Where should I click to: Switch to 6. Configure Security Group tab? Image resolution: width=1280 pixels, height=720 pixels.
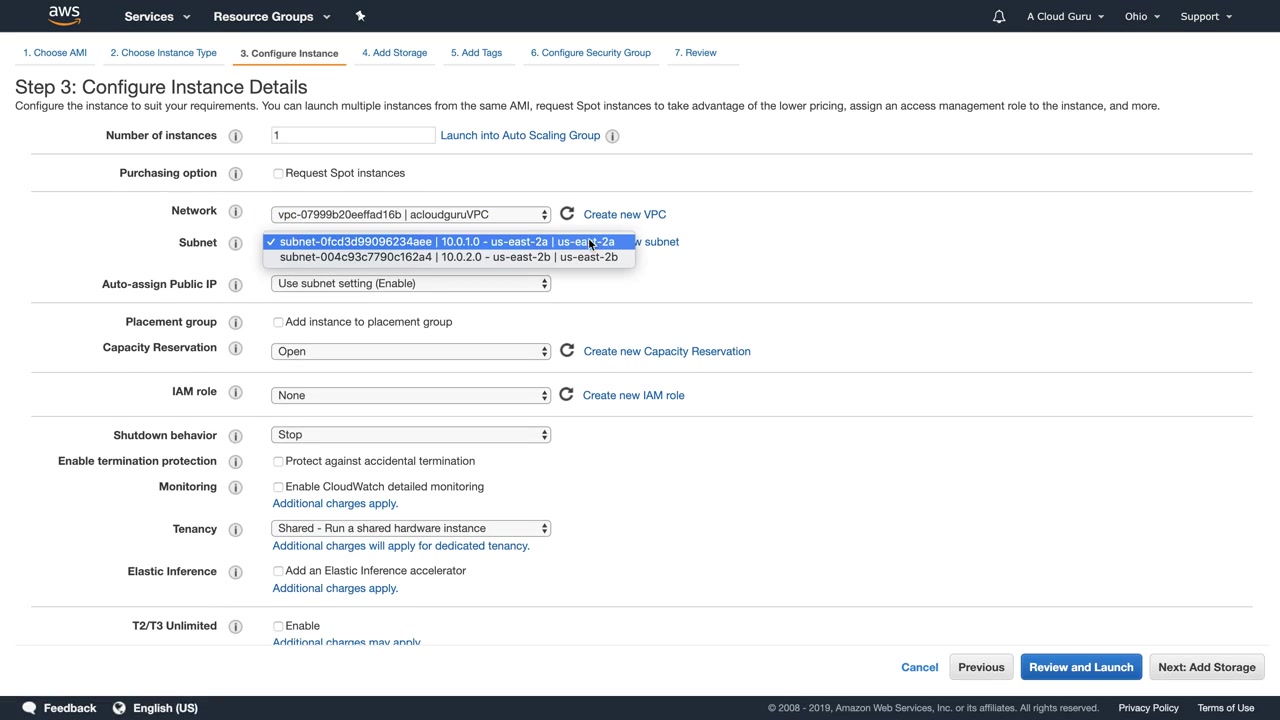590,53
